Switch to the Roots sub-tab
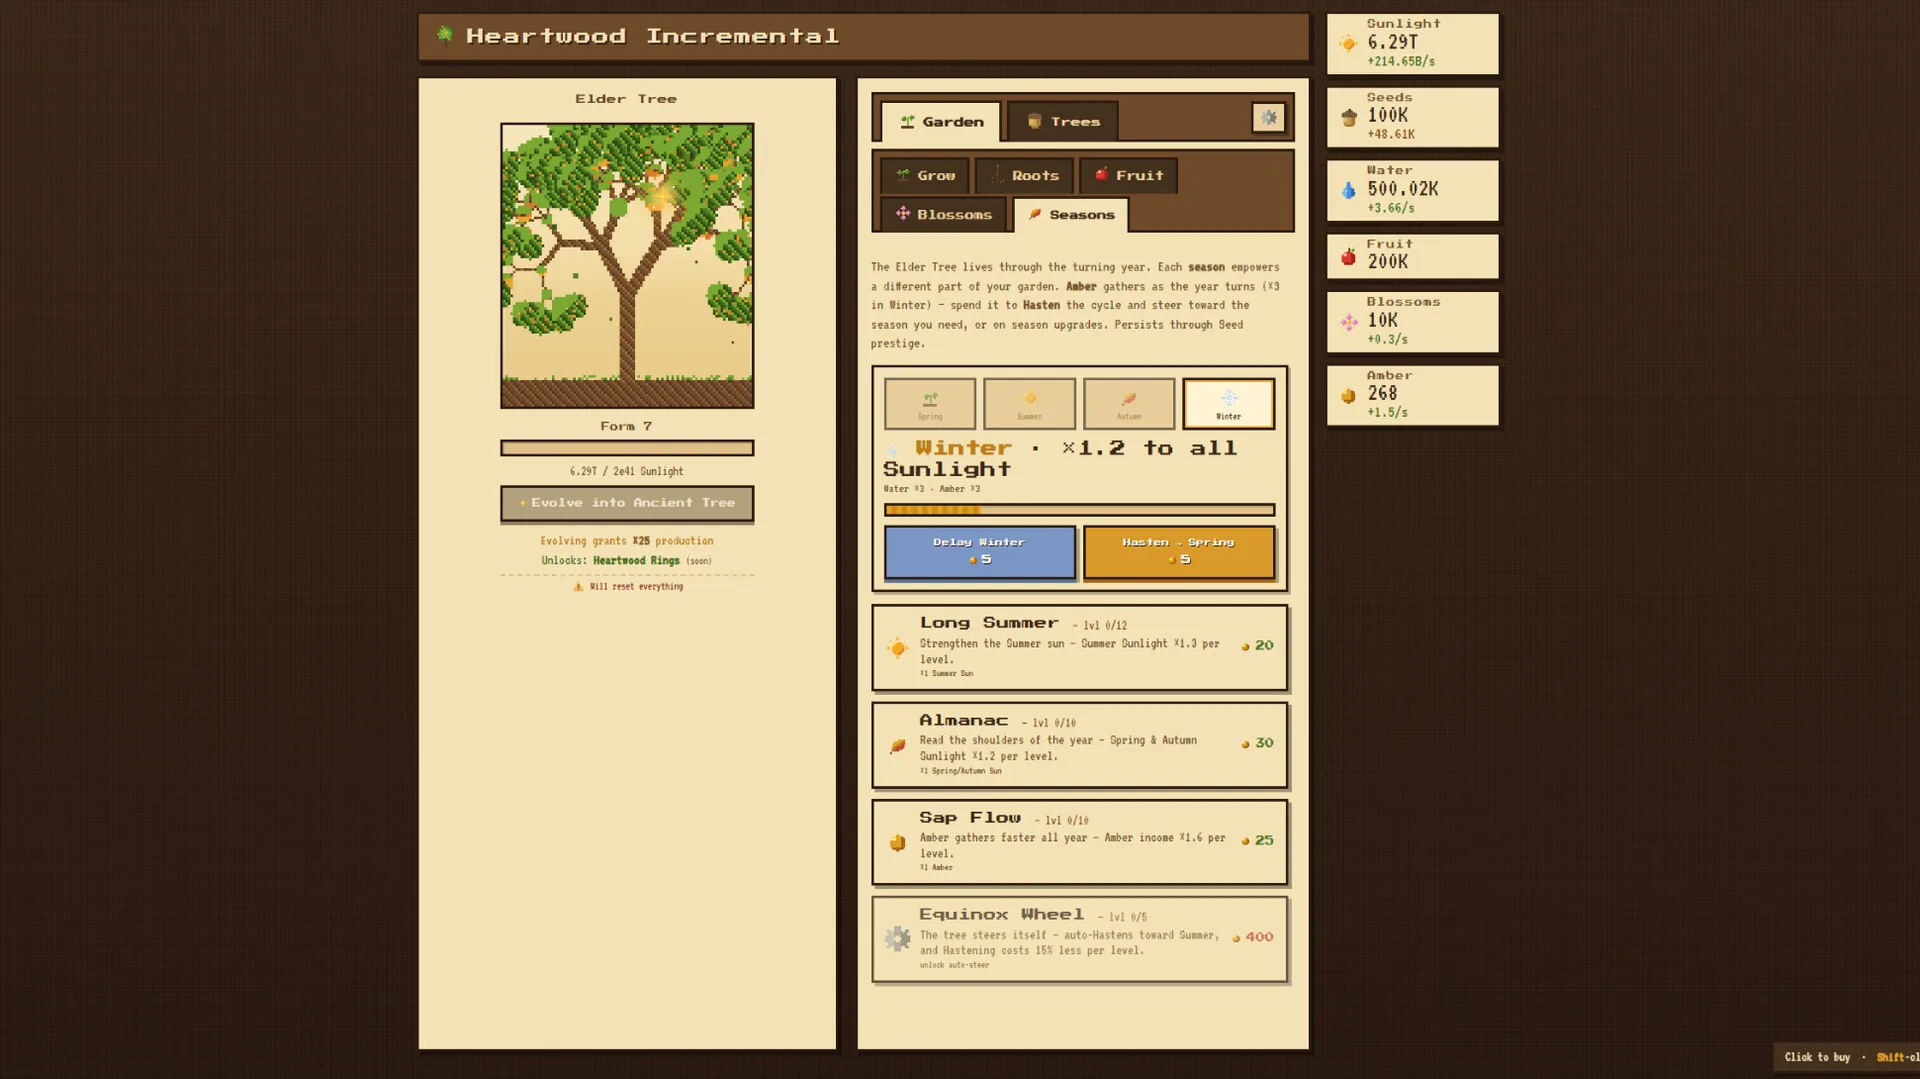This screenshot has height=1079, width=1920. point(1024,175)
